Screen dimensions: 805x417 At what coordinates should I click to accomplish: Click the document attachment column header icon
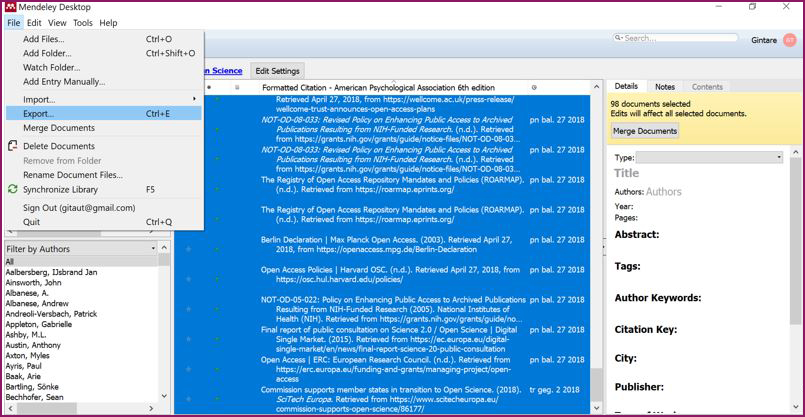point(237,88)
